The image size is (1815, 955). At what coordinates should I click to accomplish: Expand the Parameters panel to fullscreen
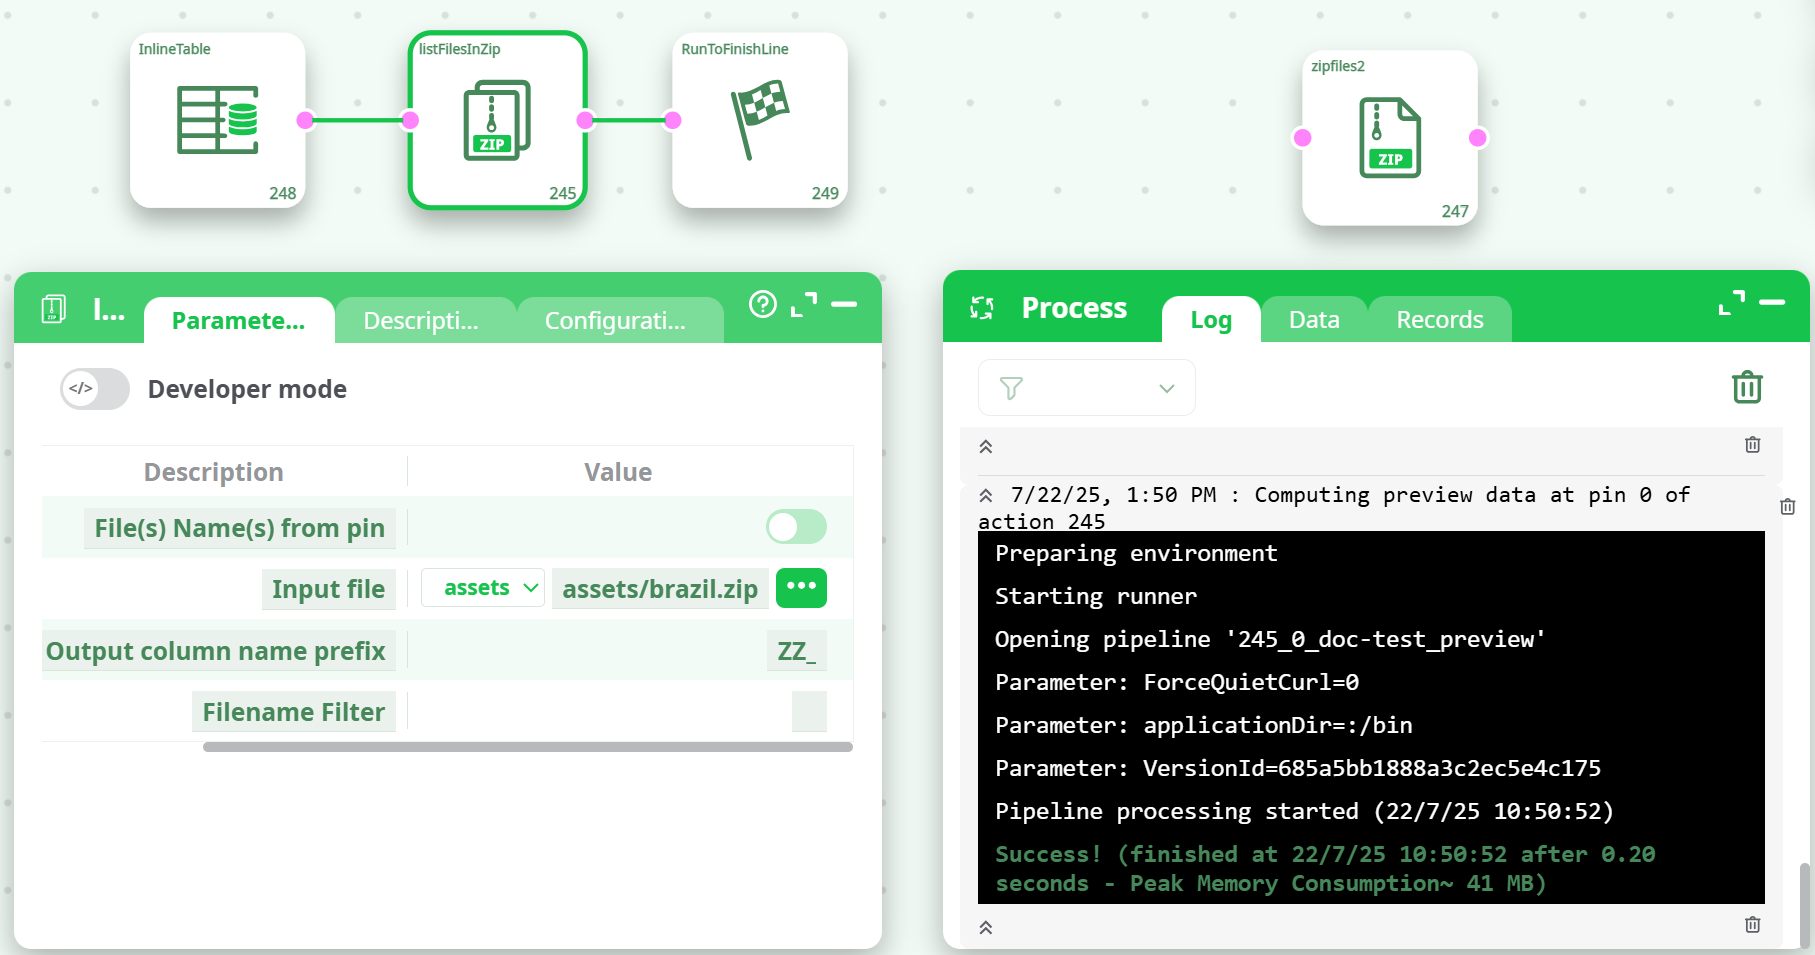pyautogui.click(x=804, y=304)
